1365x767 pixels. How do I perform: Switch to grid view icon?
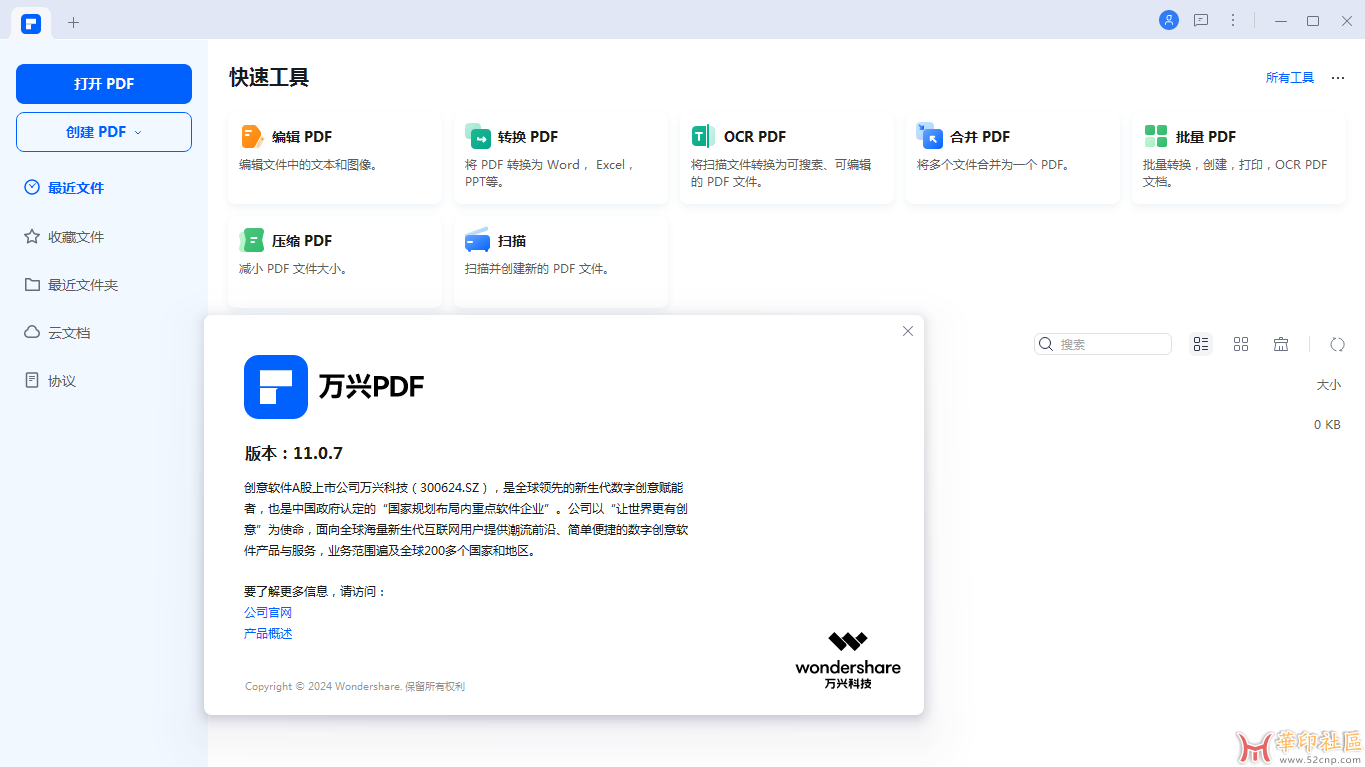(1241, 344)
